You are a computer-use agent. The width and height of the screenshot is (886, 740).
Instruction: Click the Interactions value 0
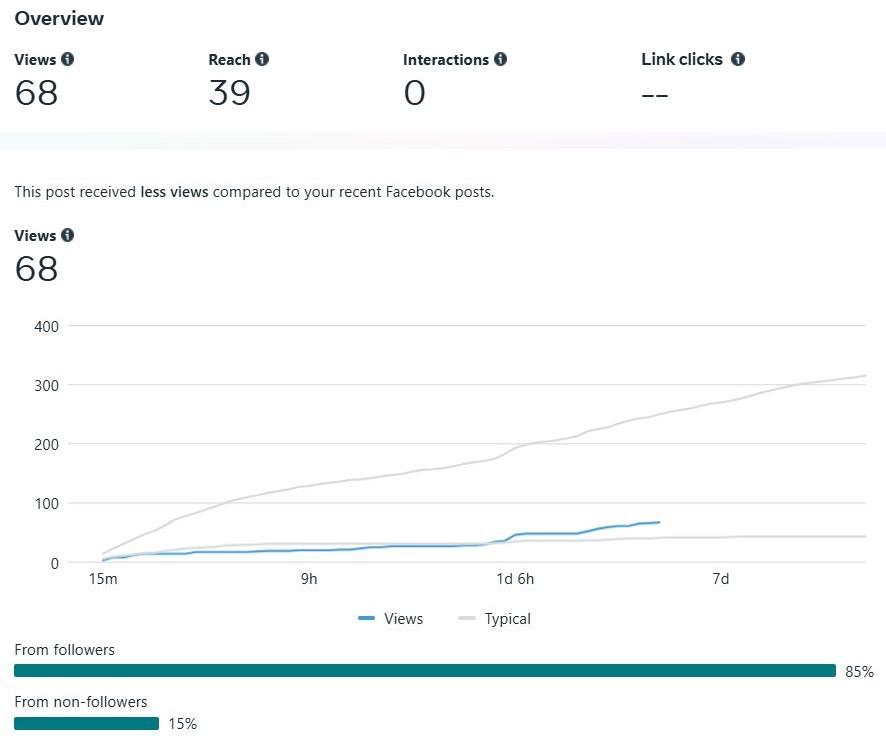pyautogui.click(x=414, y=93)
